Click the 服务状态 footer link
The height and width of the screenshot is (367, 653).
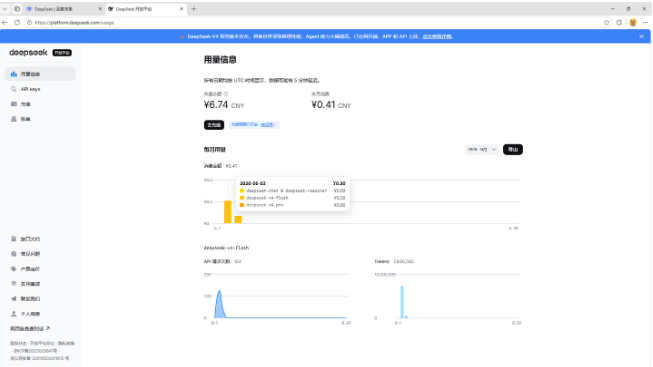18,343
